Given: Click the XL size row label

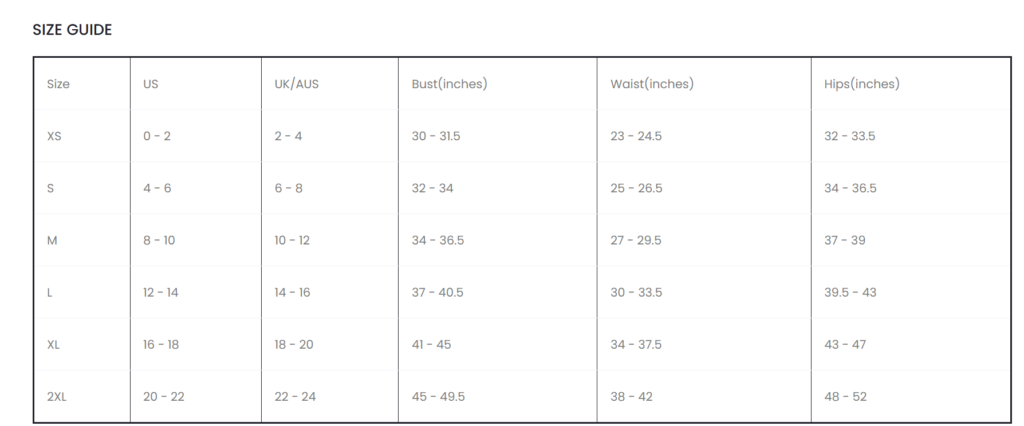Looking at the screenshot, I should tap(54, 344).
